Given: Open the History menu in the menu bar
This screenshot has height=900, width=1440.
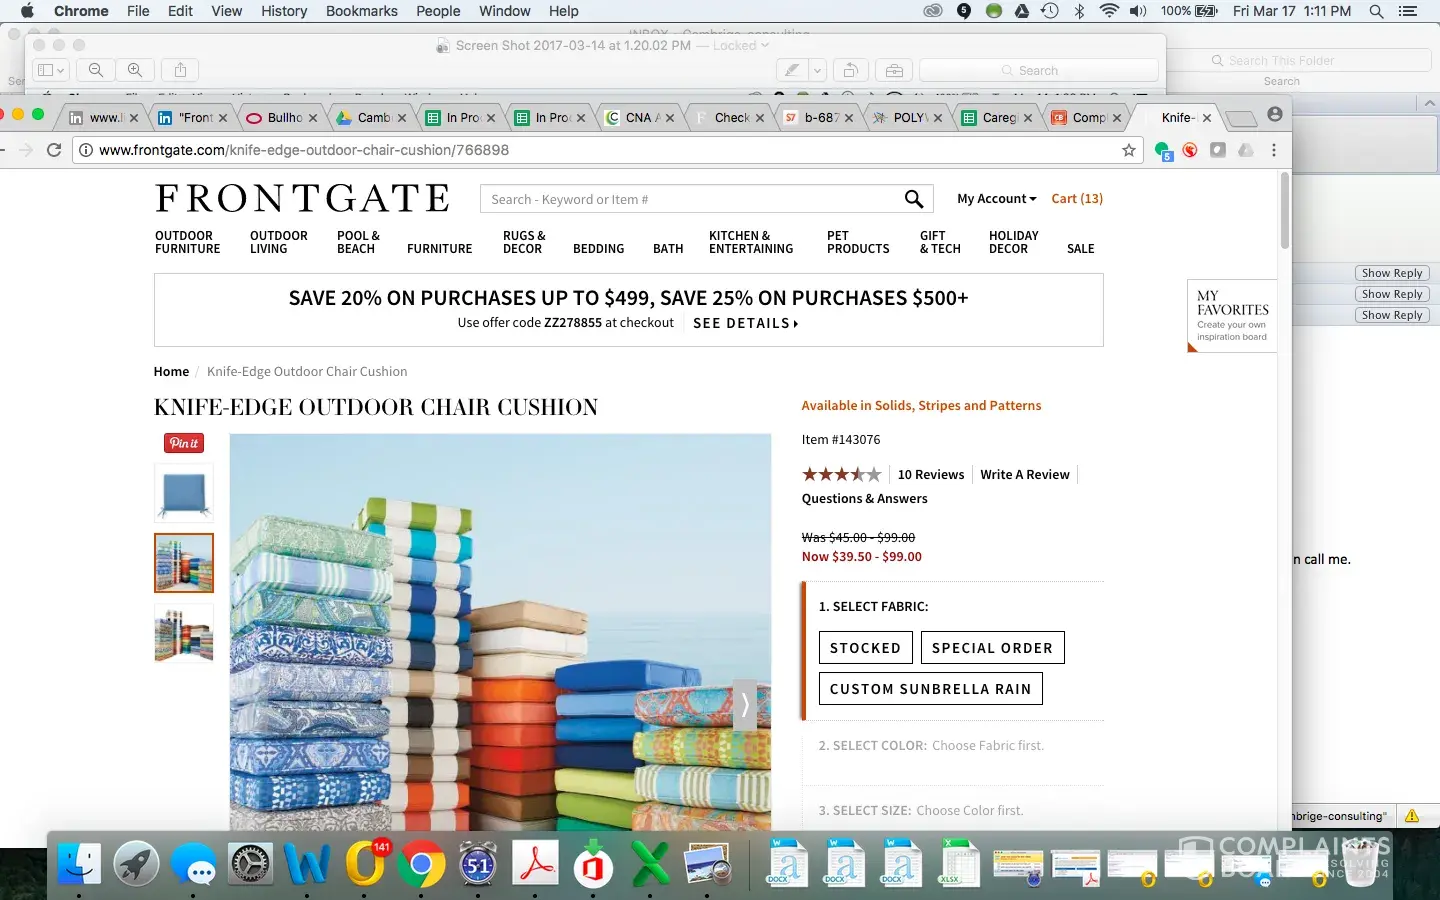Looking at the screenshot, I should pos(284,11).
